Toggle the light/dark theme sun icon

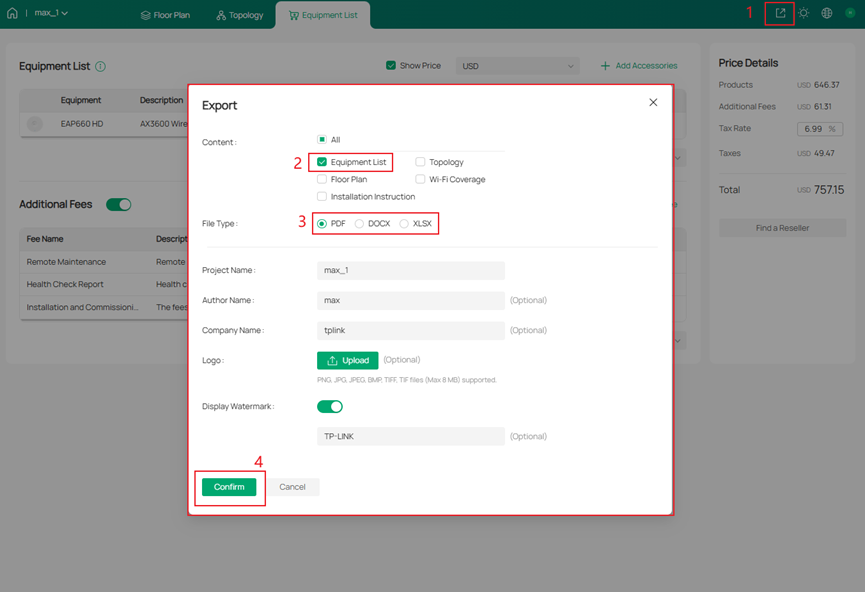pos(804,13)
